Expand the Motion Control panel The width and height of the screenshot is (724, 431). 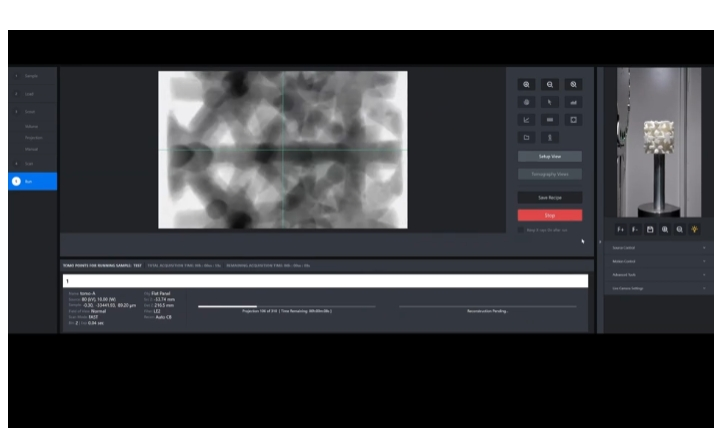click(659, 260)
